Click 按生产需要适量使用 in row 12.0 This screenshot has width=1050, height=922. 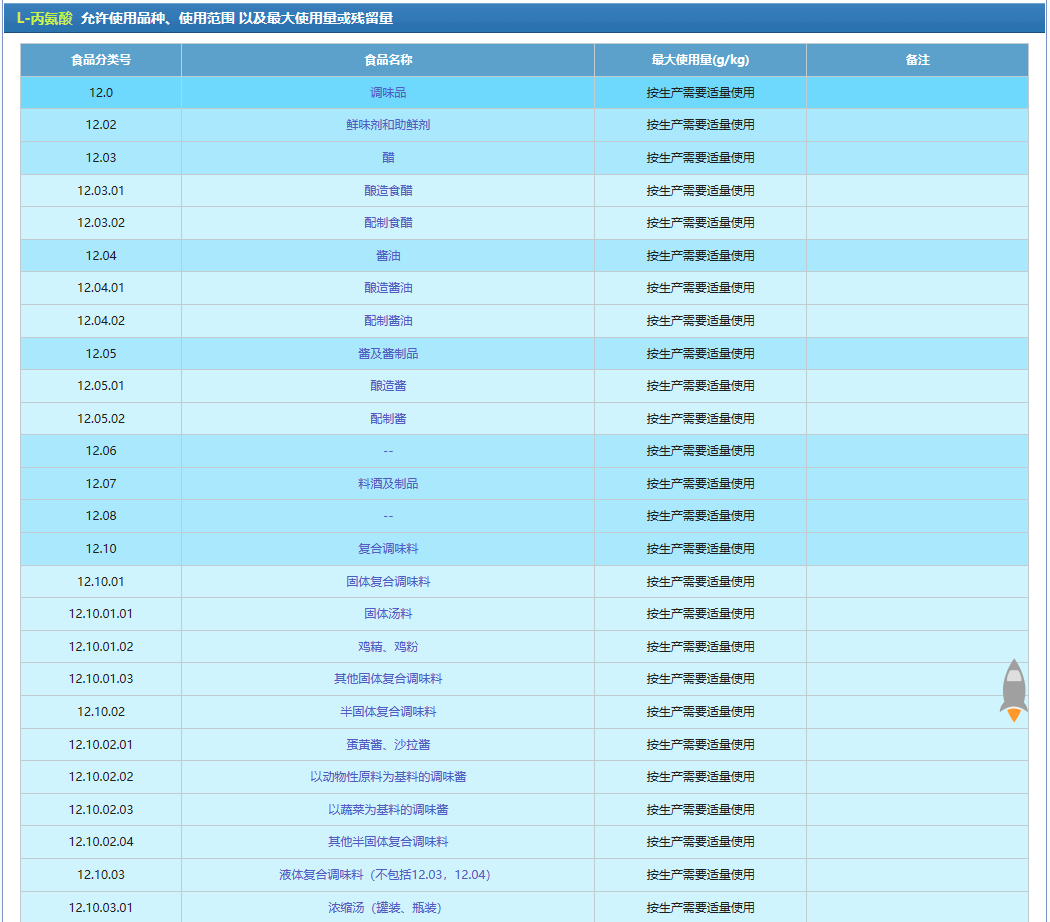coord(700,92)
